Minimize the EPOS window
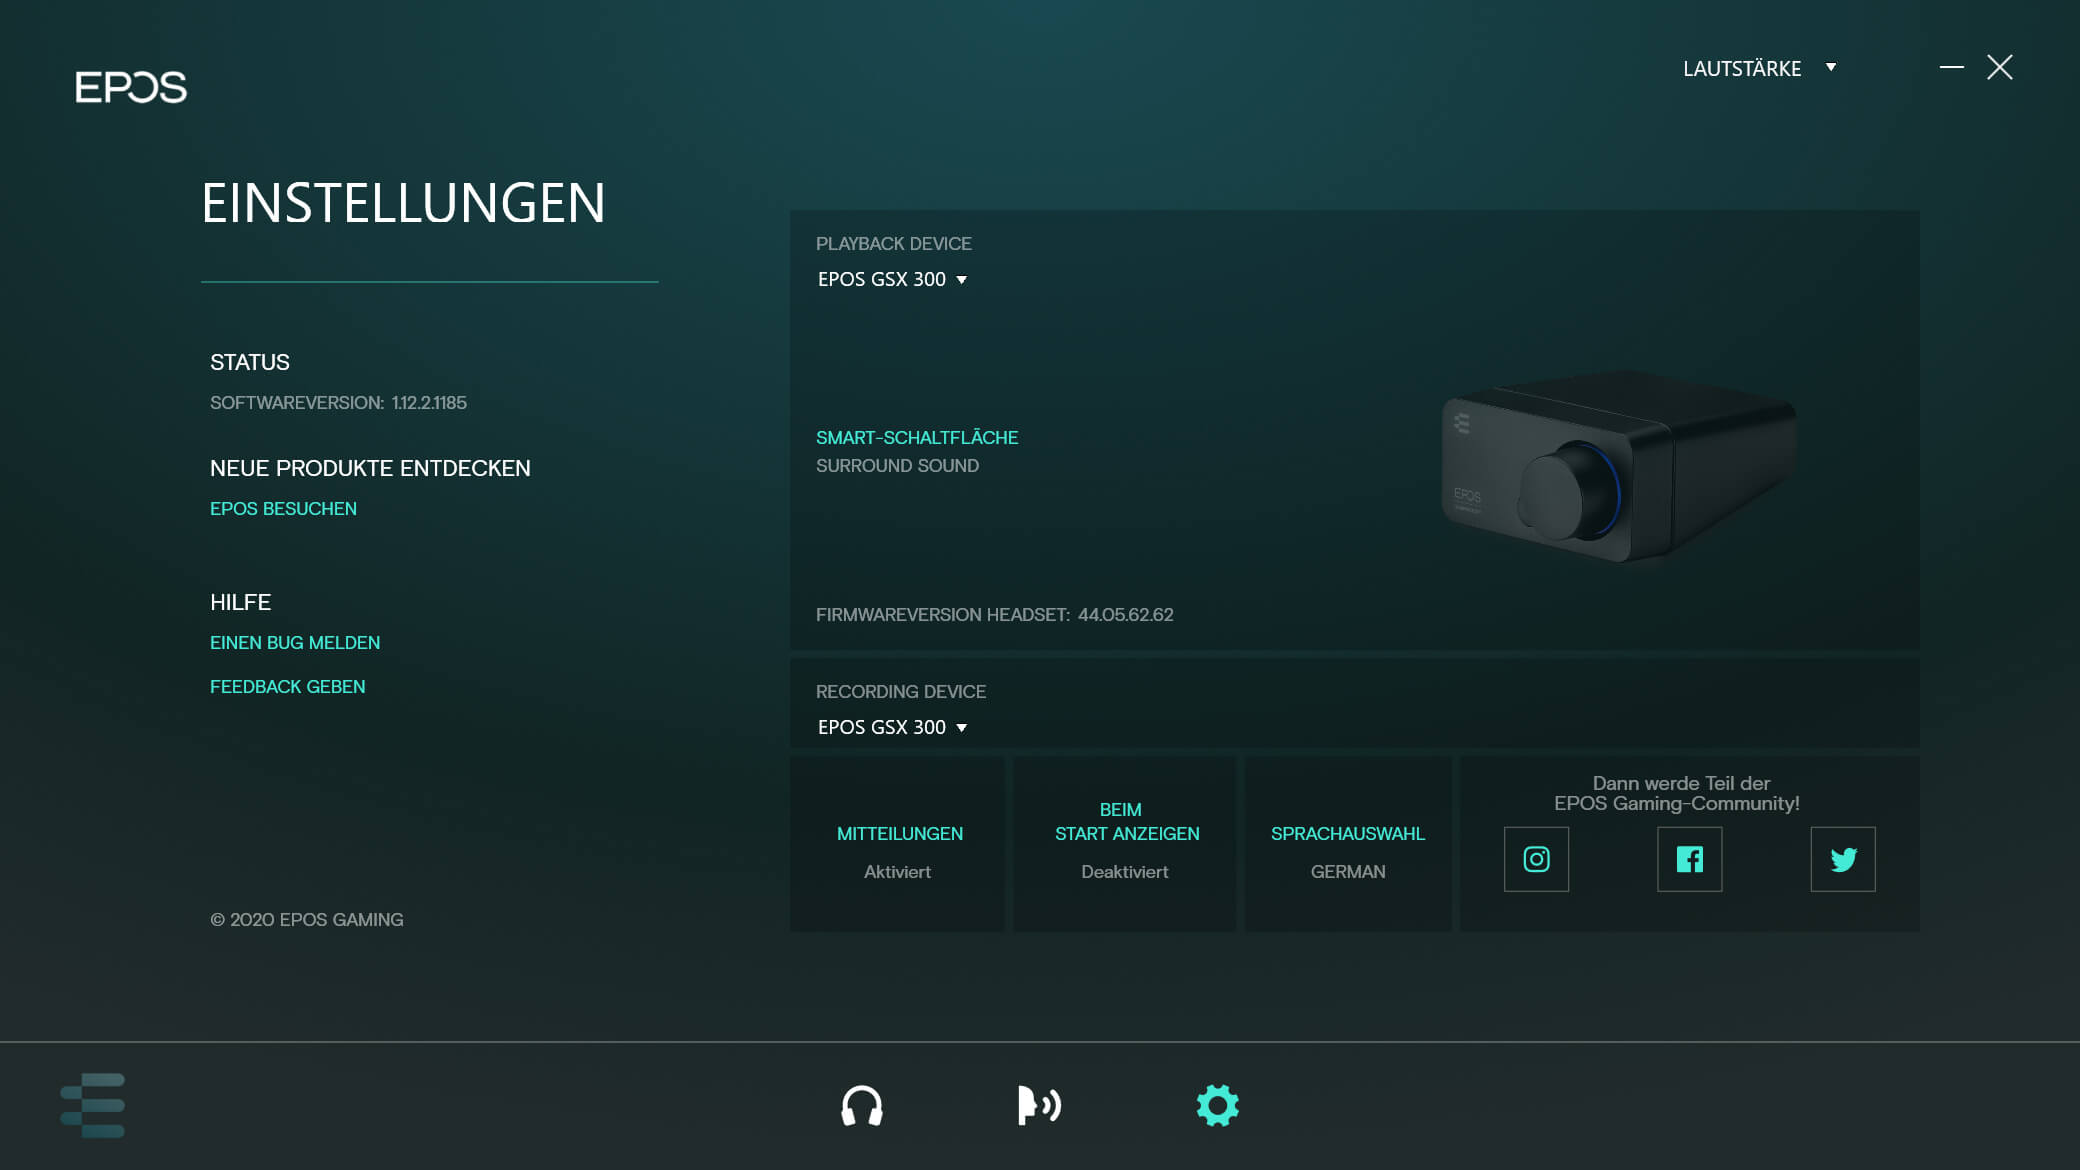2080x1170 pixels. 1951,68
